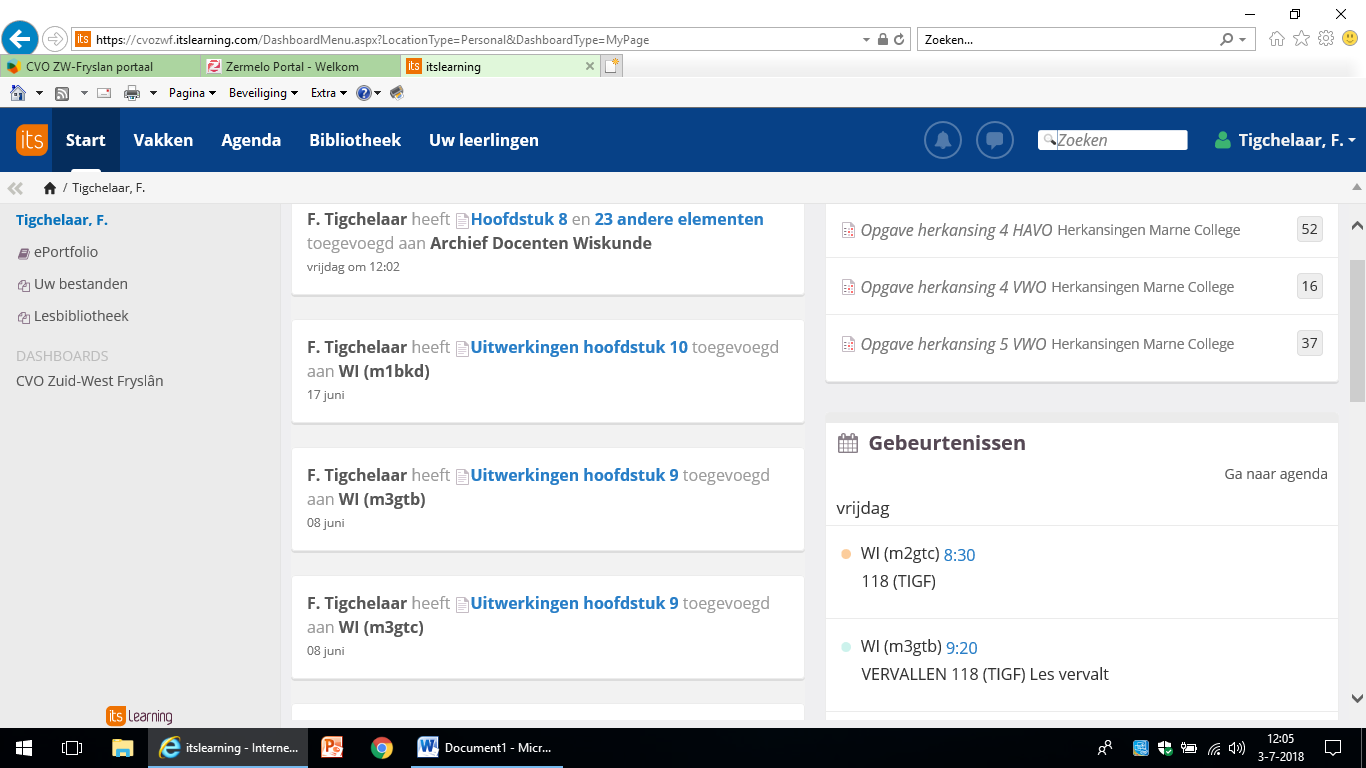This screenshot has width=1366, height=768.
Task: Click the itslearning orange logo icon
Action: point(31,140)
